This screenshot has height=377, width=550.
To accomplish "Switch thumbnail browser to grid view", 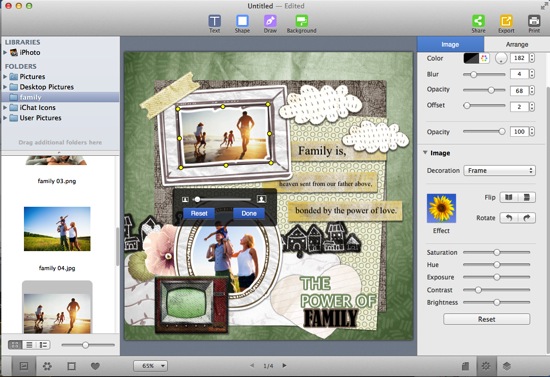I will 15,345.
